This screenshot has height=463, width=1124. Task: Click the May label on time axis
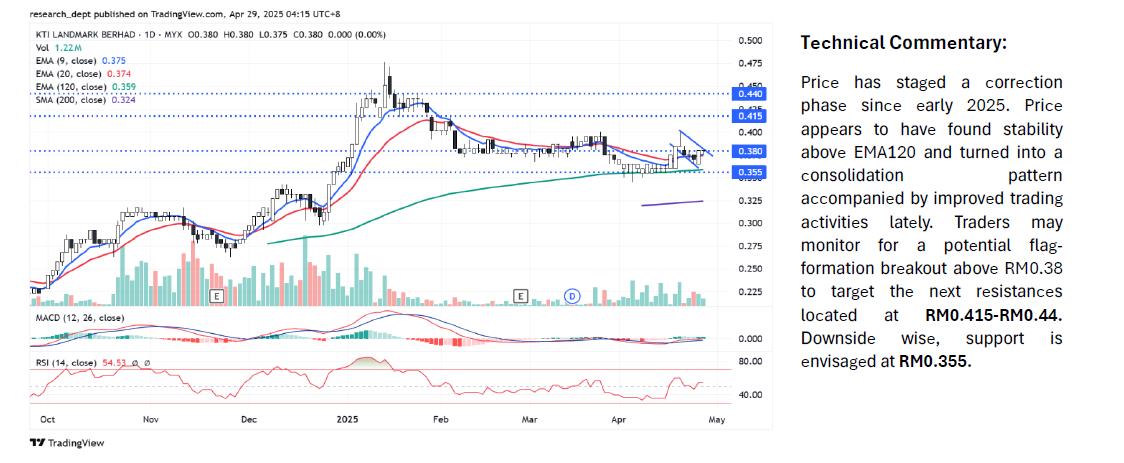click(x=717, y=419)
